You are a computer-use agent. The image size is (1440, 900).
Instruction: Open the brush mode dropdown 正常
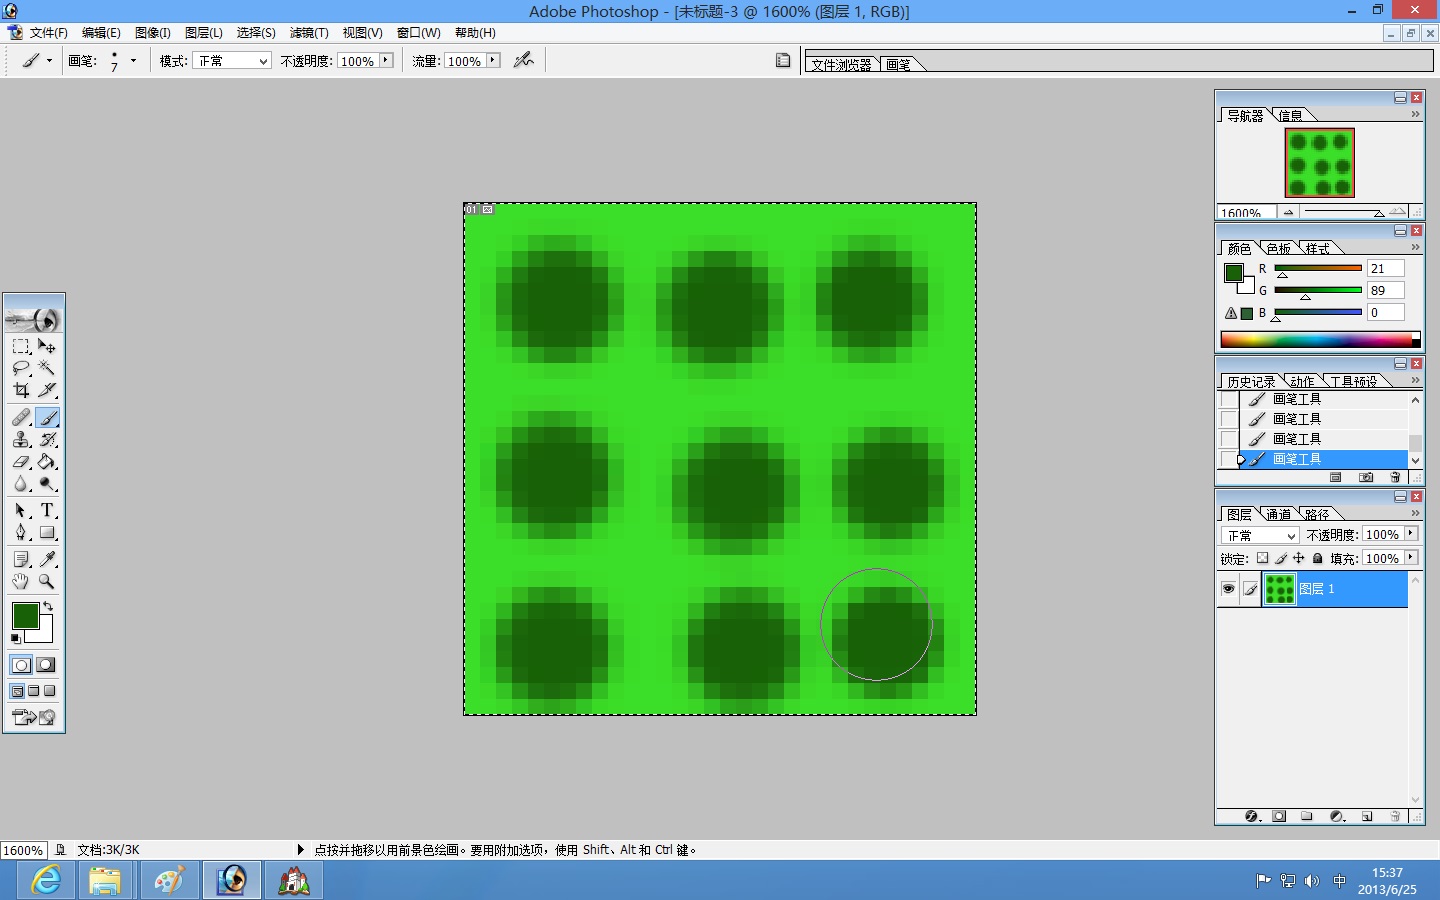coord(232,61)
